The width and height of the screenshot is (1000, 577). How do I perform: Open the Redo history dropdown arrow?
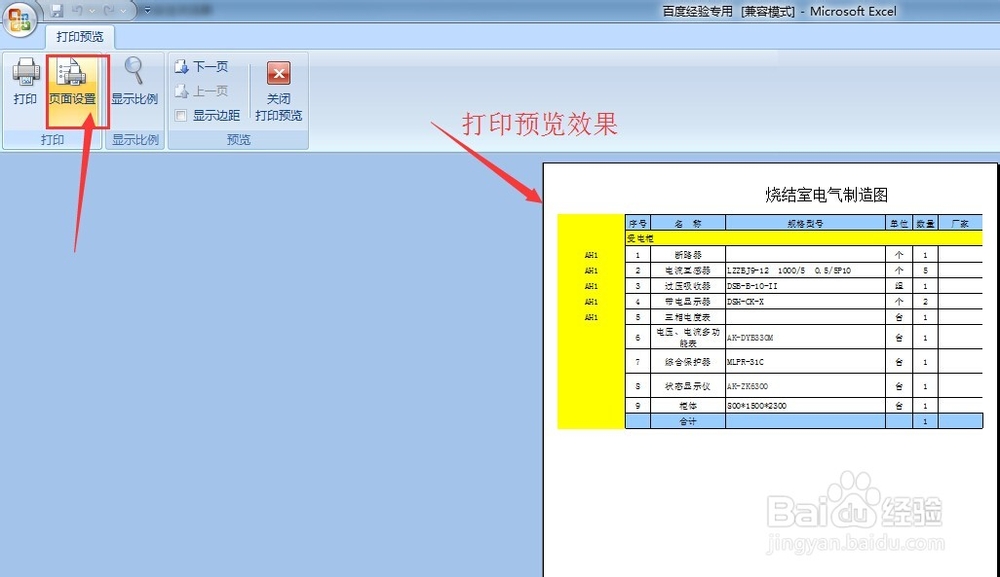123,11
